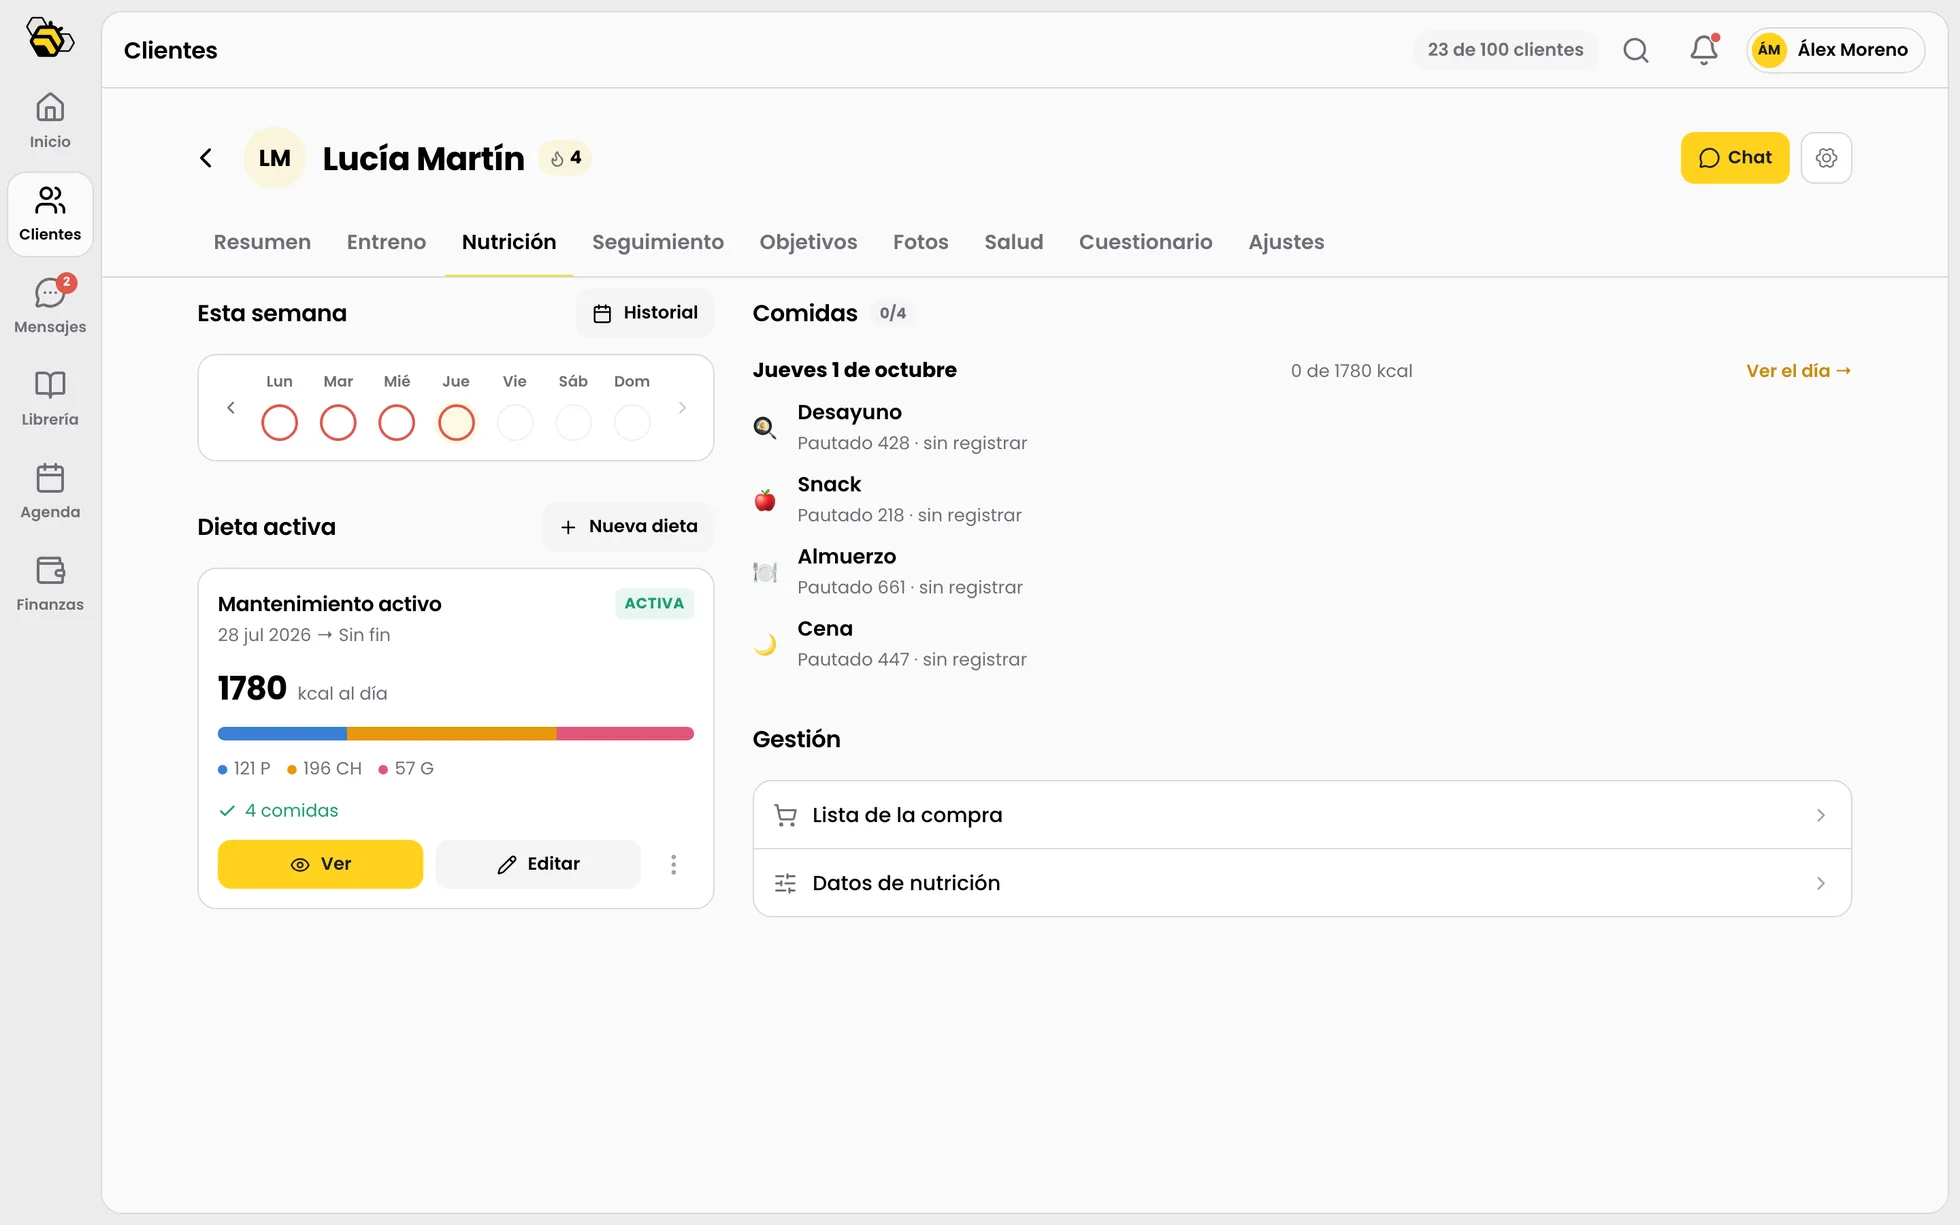Click the LM client avatar

point(275,158)
